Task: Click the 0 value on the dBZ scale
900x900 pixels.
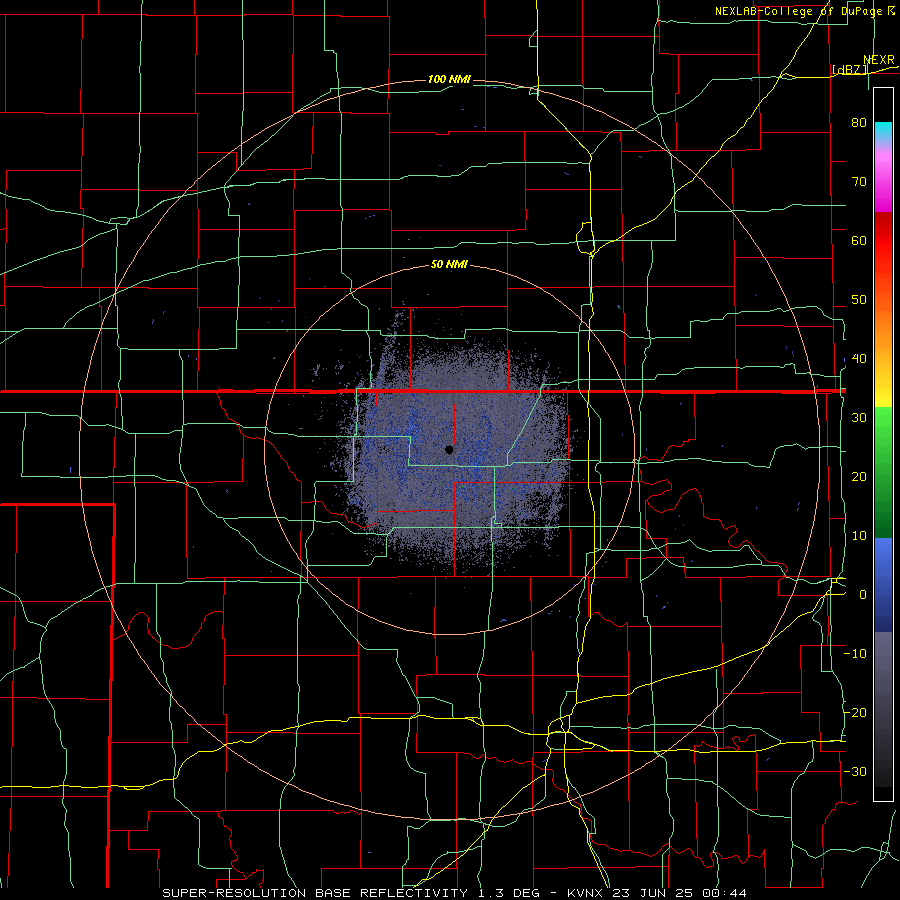Action: pos(863,595)
